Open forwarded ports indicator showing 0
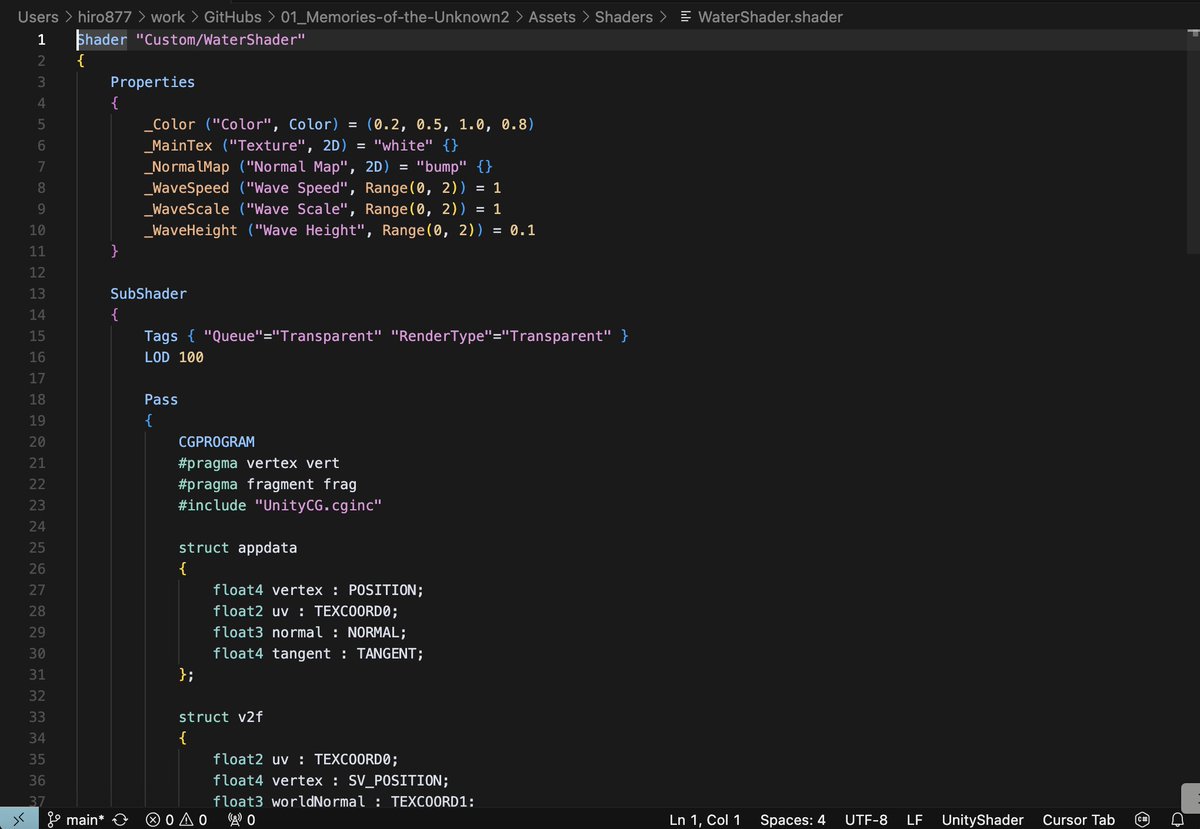 241,819
